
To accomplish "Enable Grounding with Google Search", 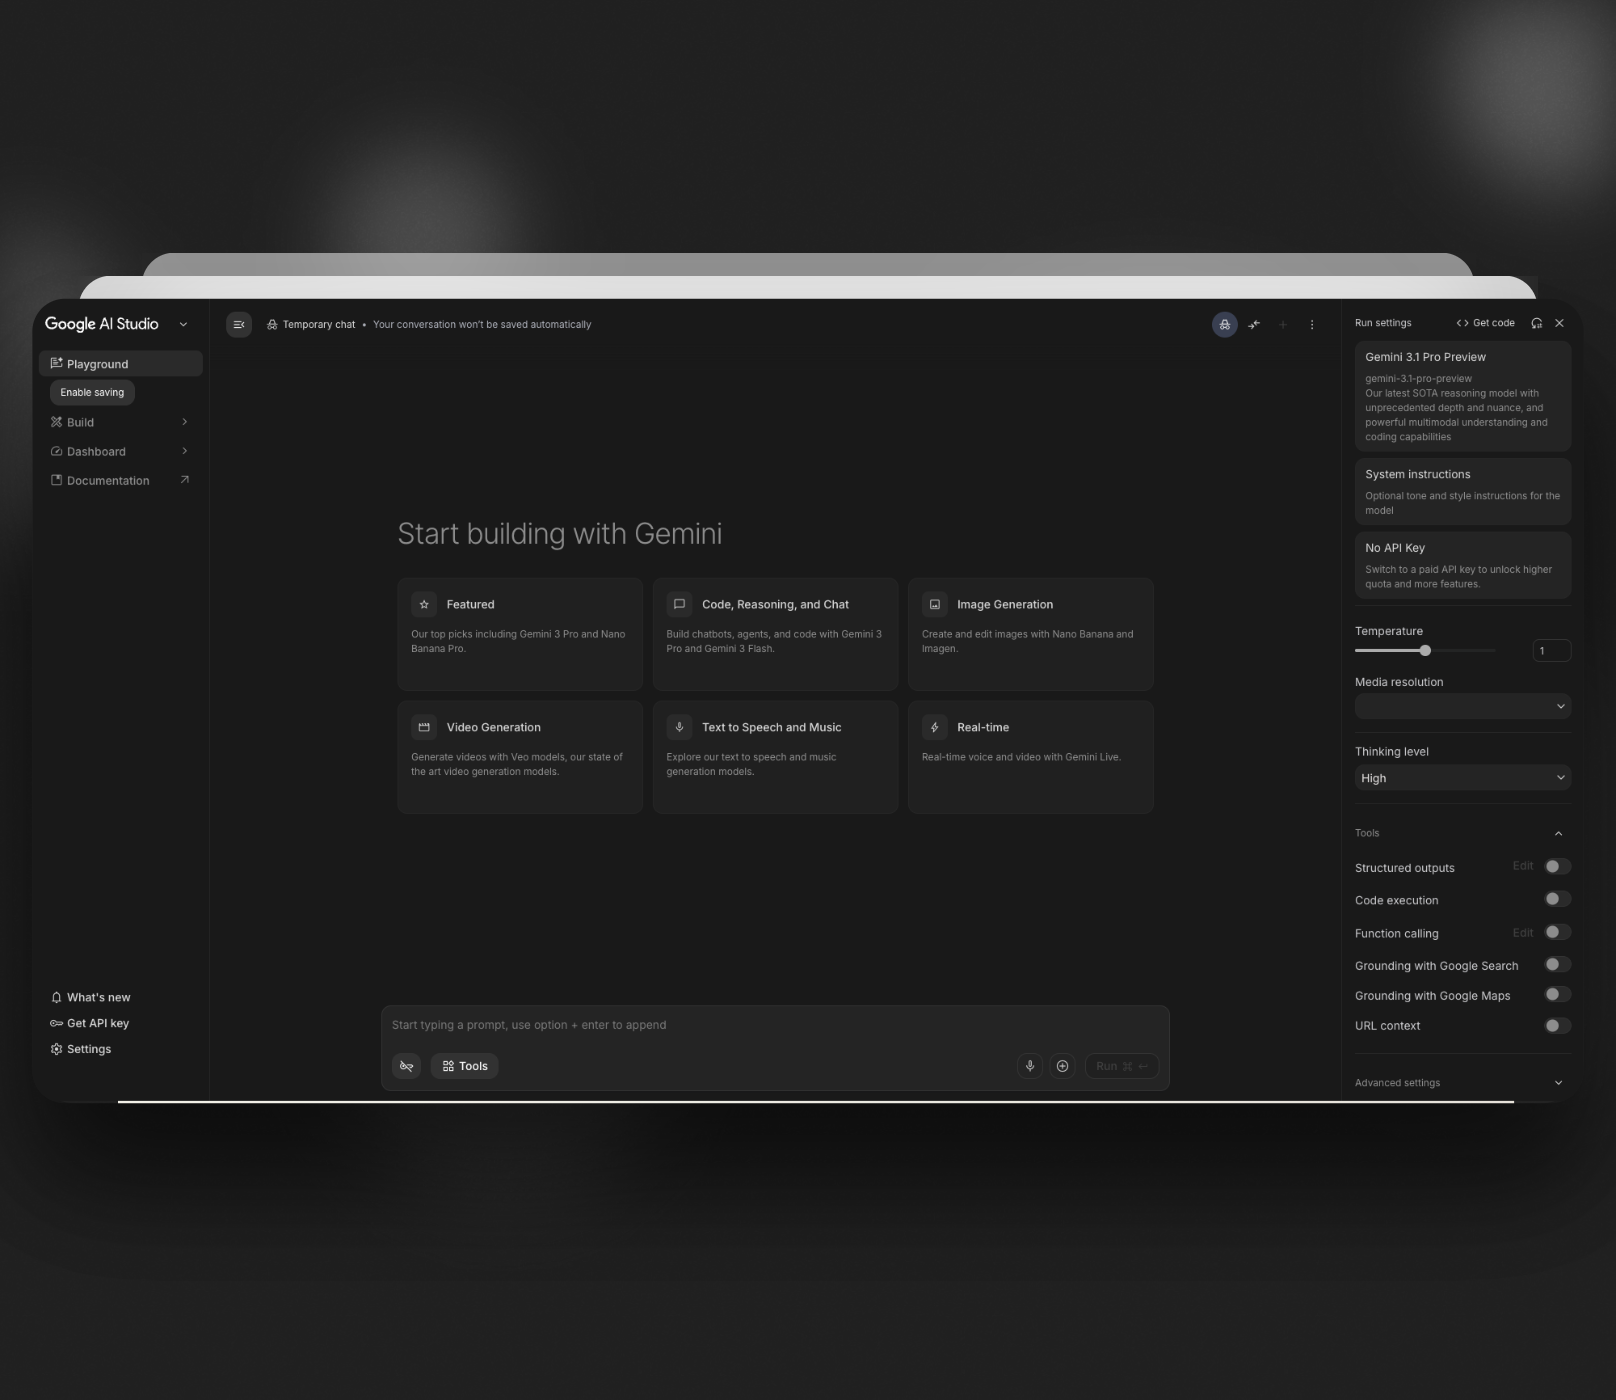I will click(1556, 964).
